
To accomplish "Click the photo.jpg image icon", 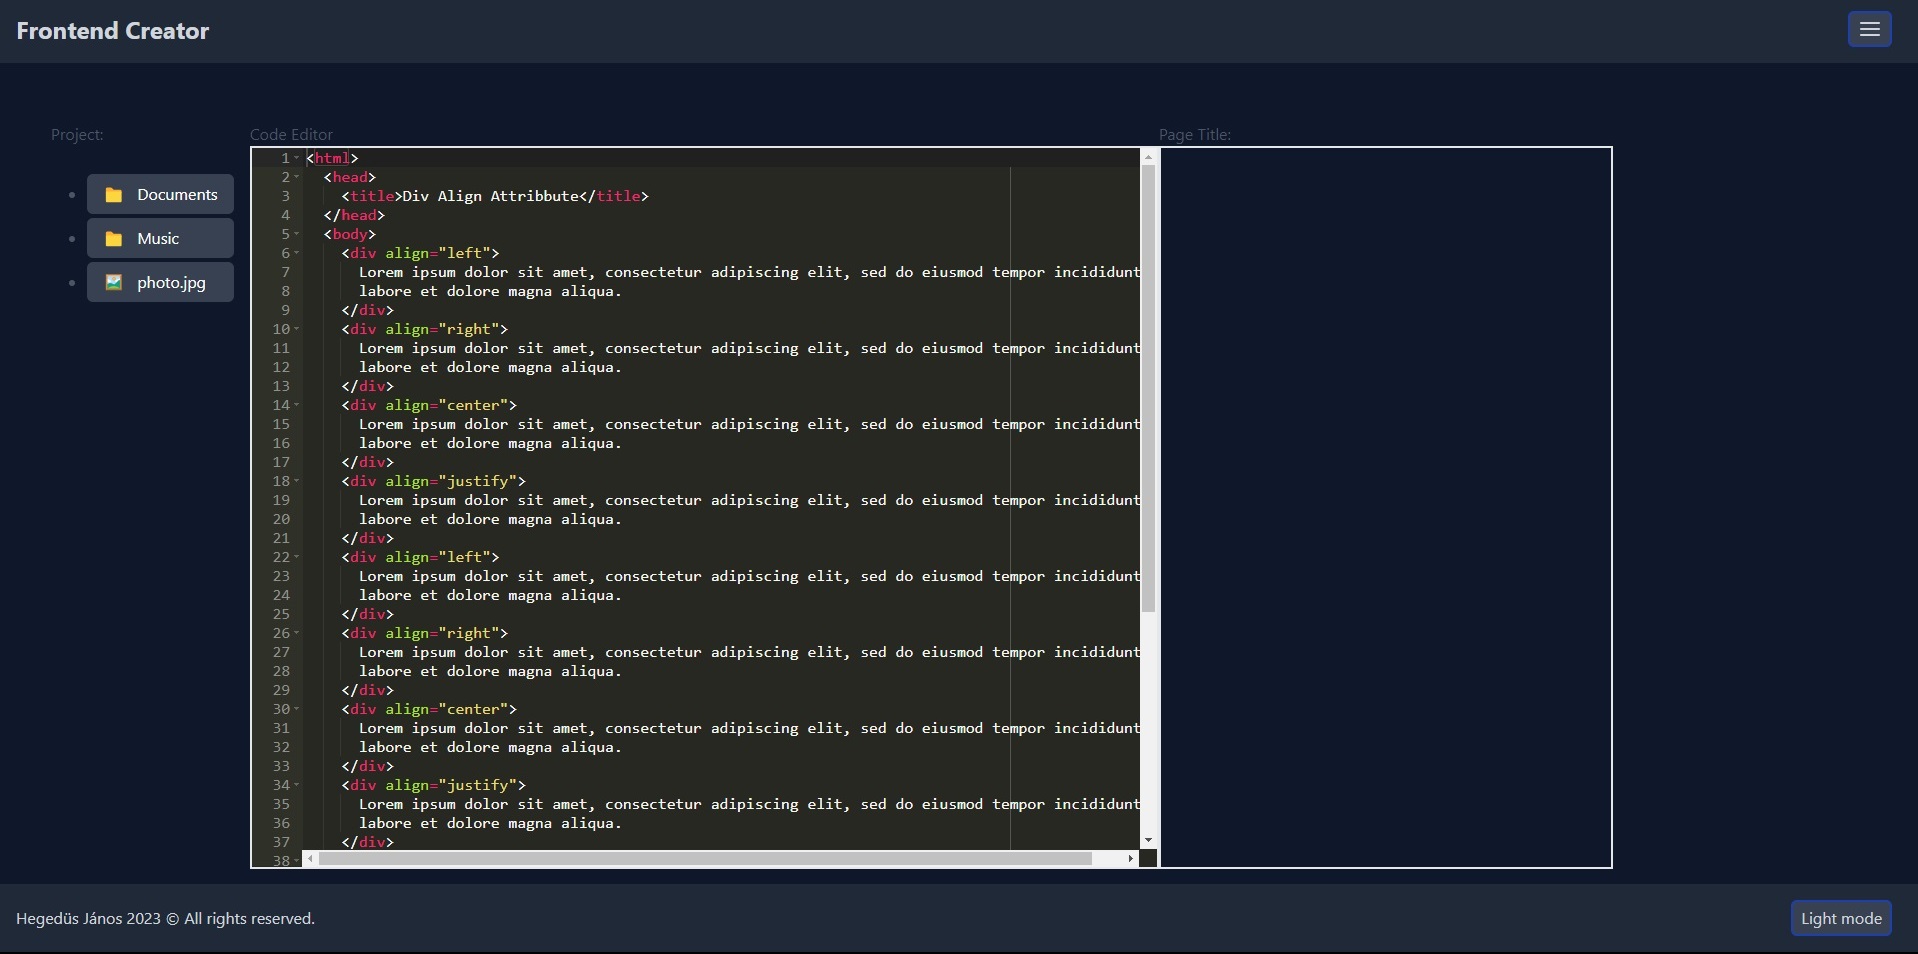I will (114, 283).
